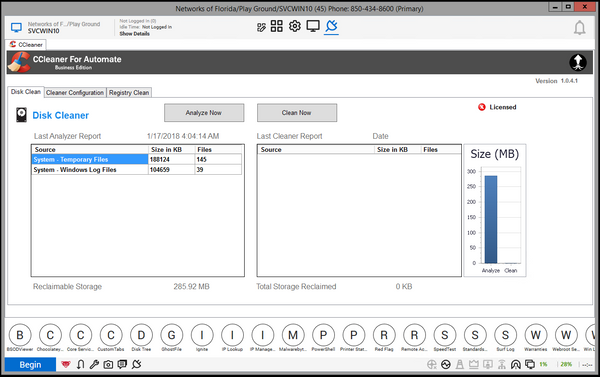Click the red heart icon beside Begin
600x377 pixels.
[x=66, y=364]
